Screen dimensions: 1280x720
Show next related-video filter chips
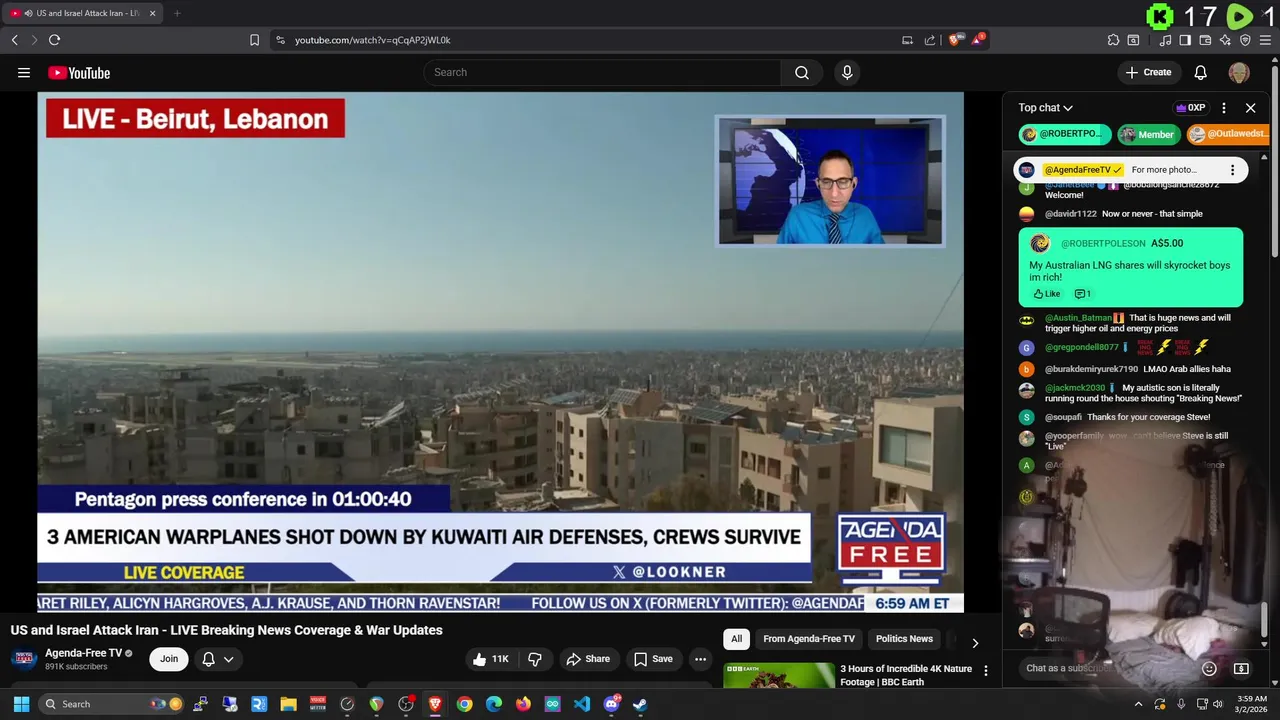975,643
